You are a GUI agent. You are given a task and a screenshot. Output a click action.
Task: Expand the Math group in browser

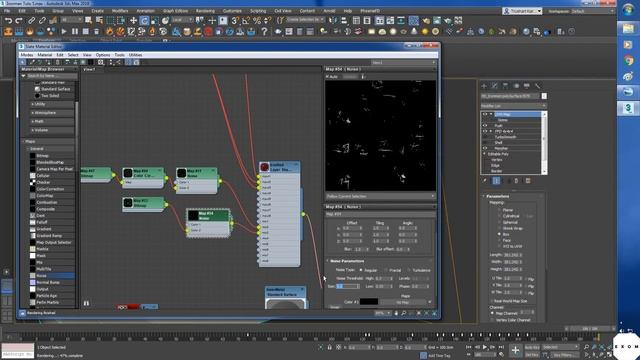pos(33,121)
